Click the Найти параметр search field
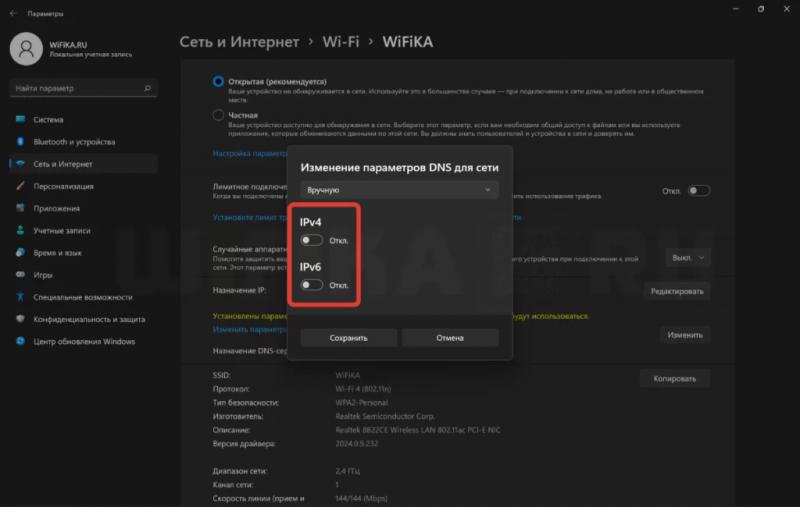The height and width of the screenshot is (507, 800). click(x=83, y=88)
